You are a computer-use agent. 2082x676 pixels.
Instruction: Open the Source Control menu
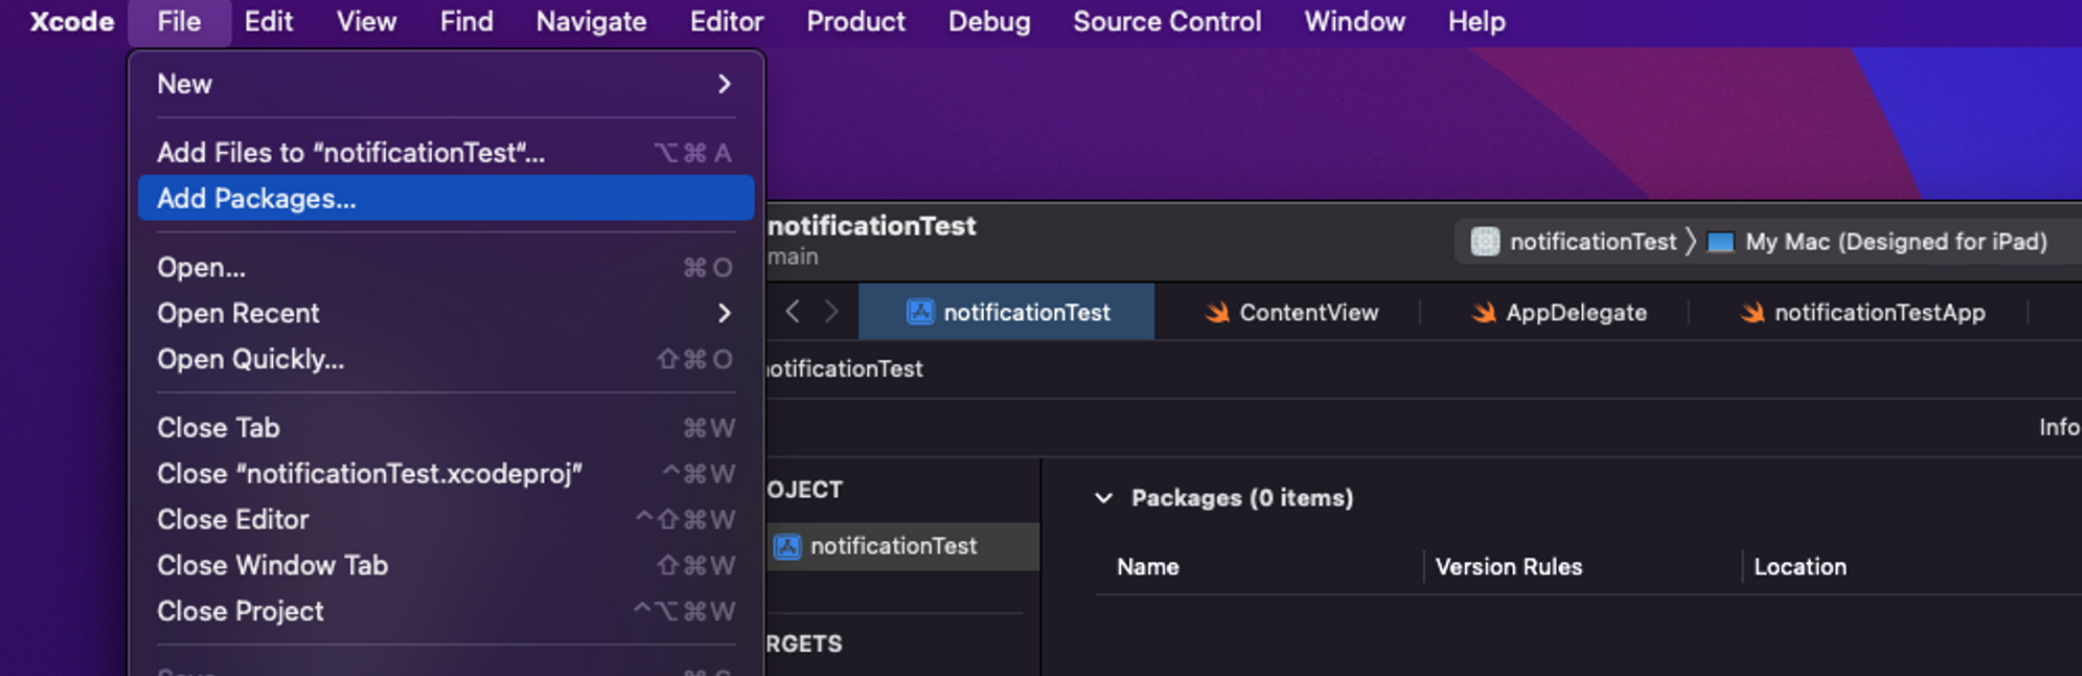1166,22
